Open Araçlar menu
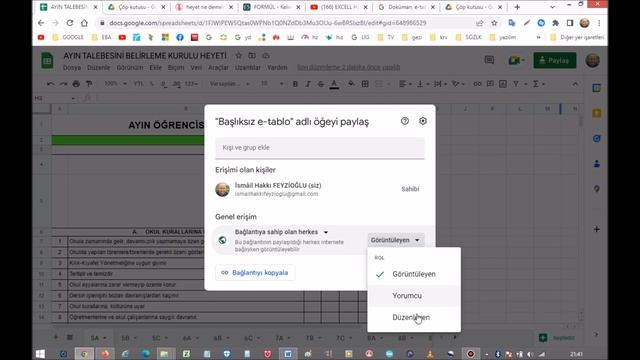The image size is (640, 360). tap(218, 67)
